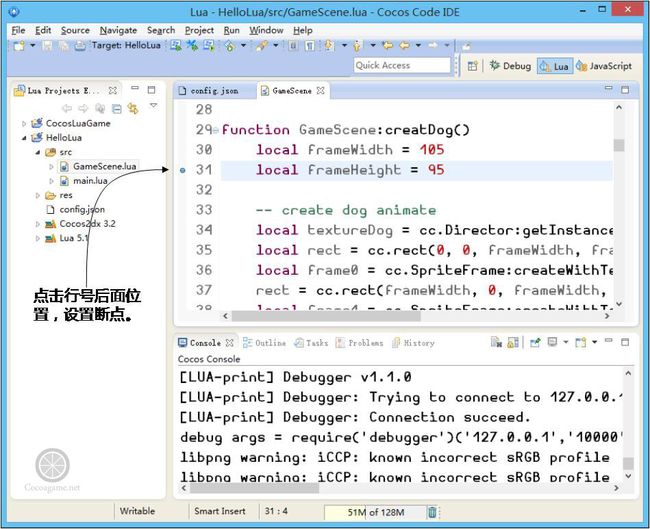The image size is (650, 529).
Task: Switch to the Problems view tab
Action: click(x=359, y=343)
